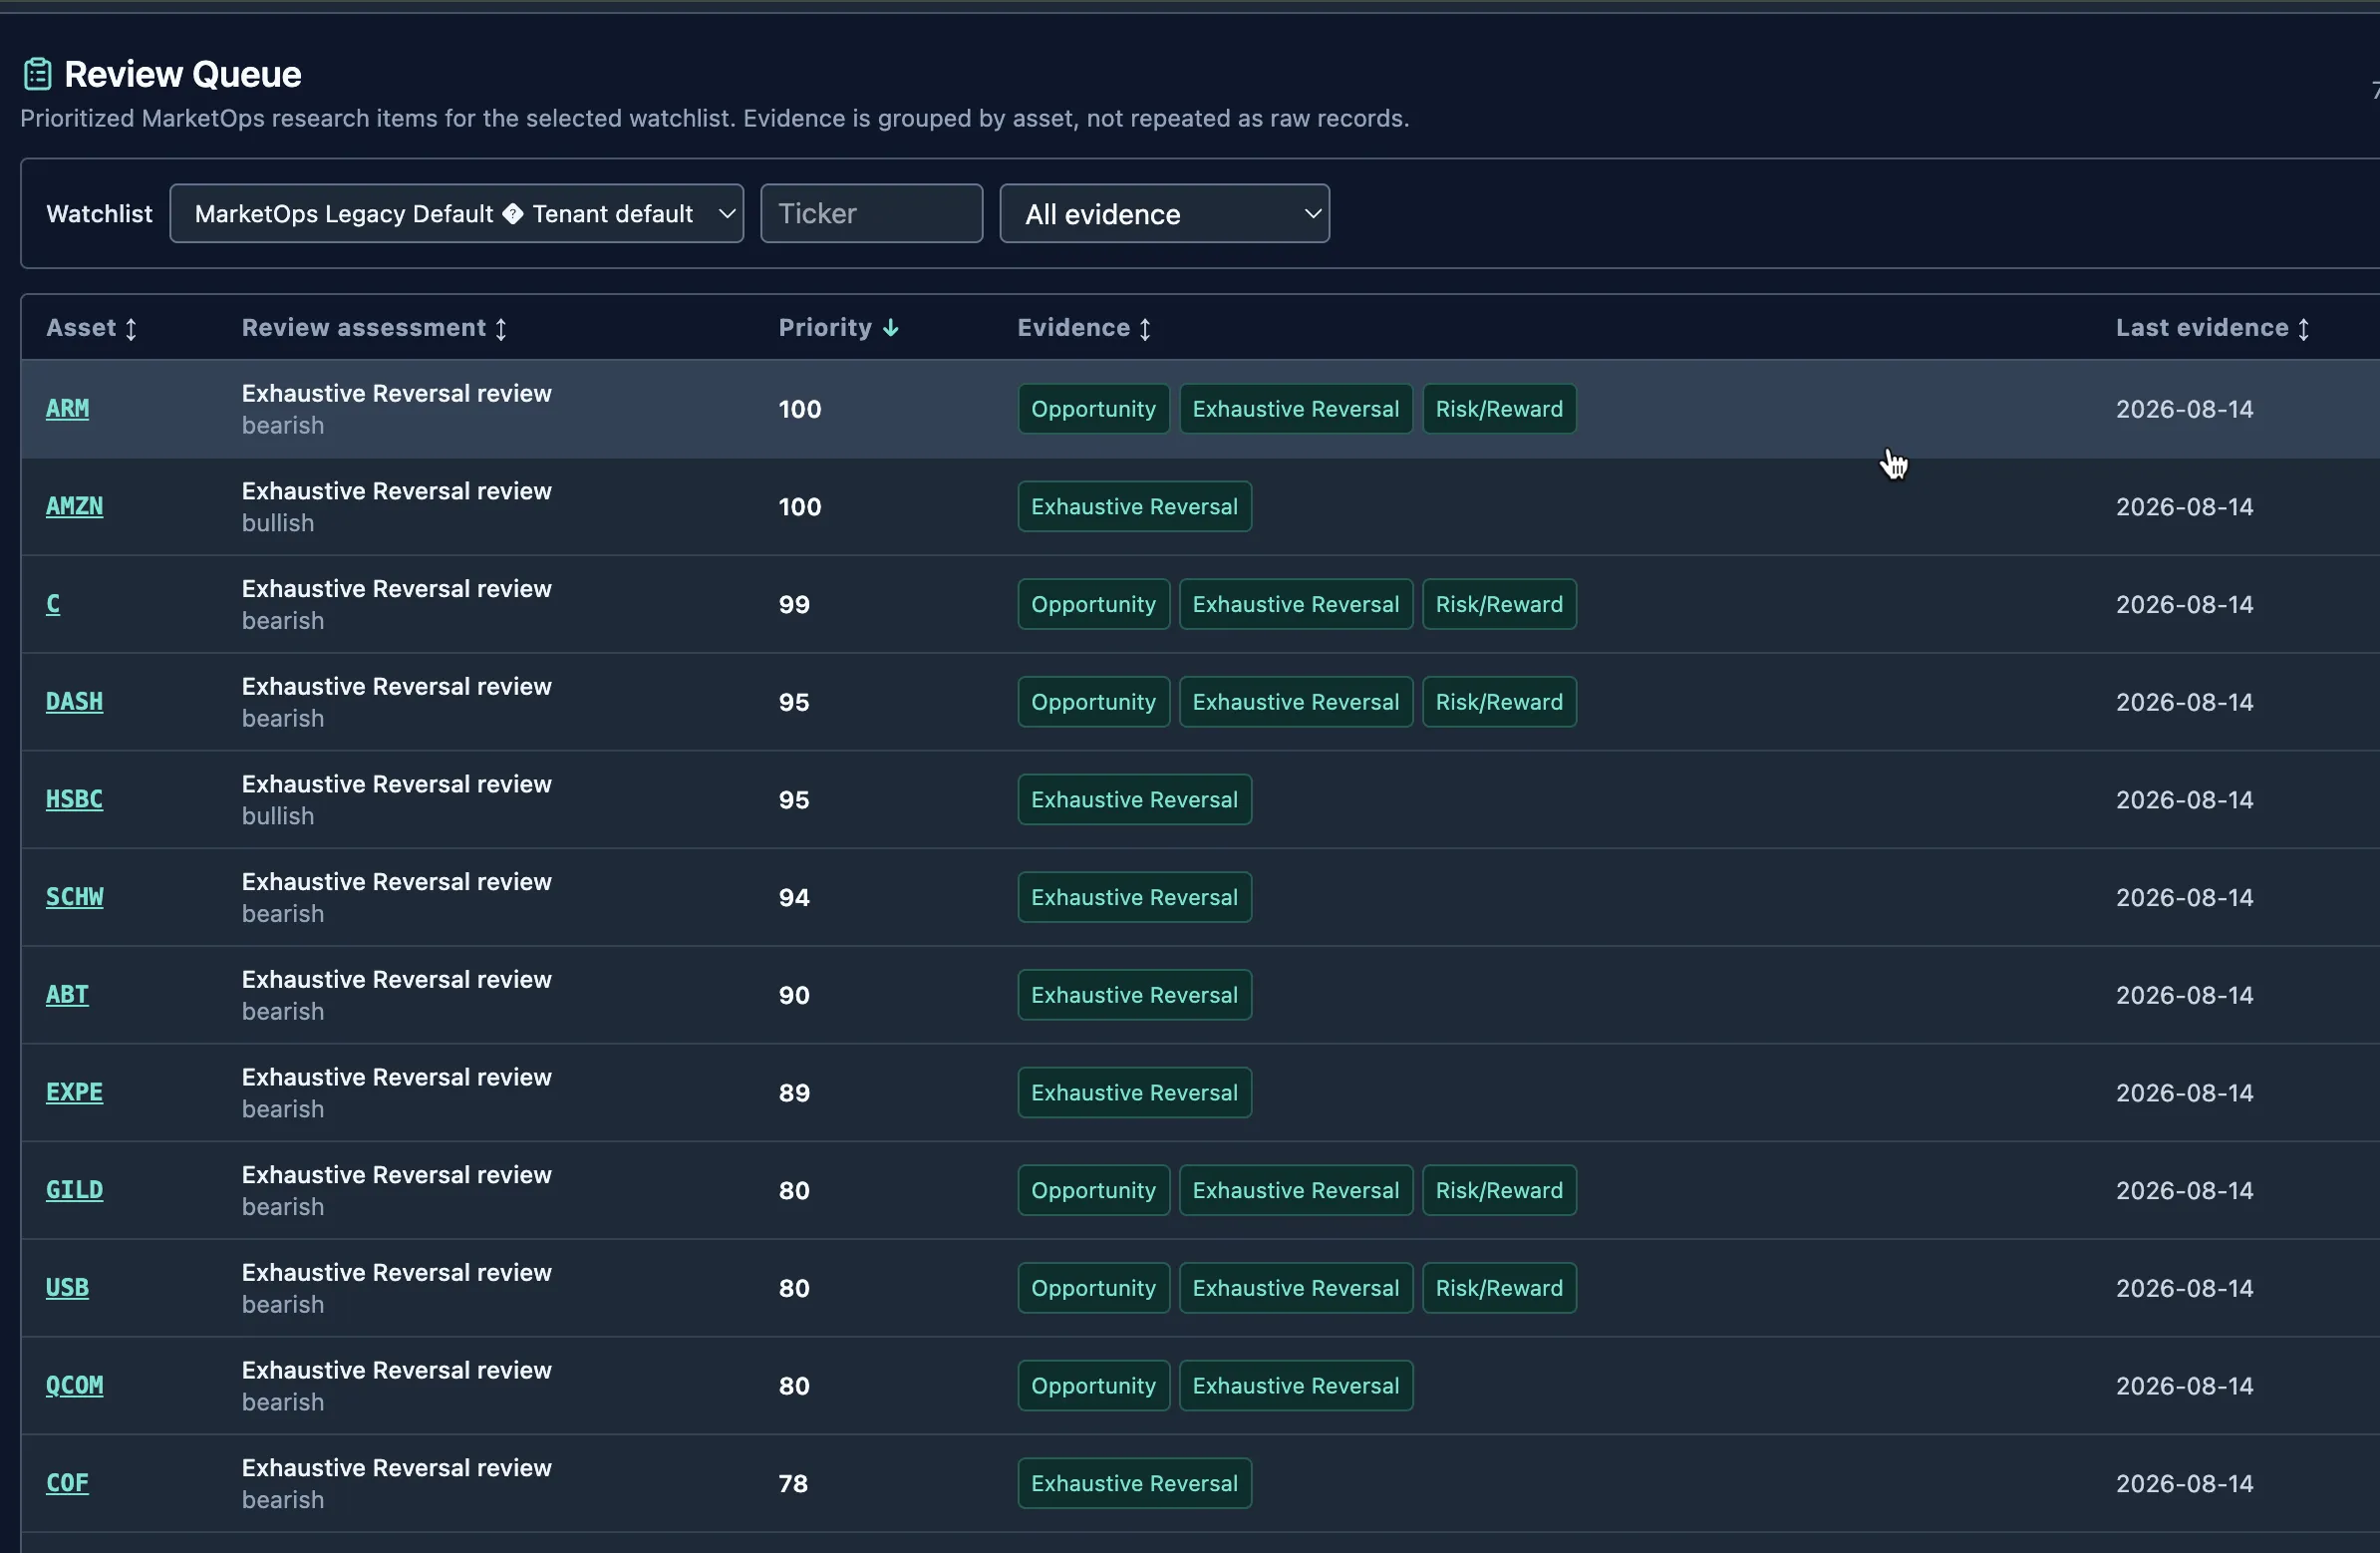This screenshot has height=1553, width=2380.
Task: Open the Watchlist MarketOps Legacy Default dropdown
Action: (x=456, y=213)
